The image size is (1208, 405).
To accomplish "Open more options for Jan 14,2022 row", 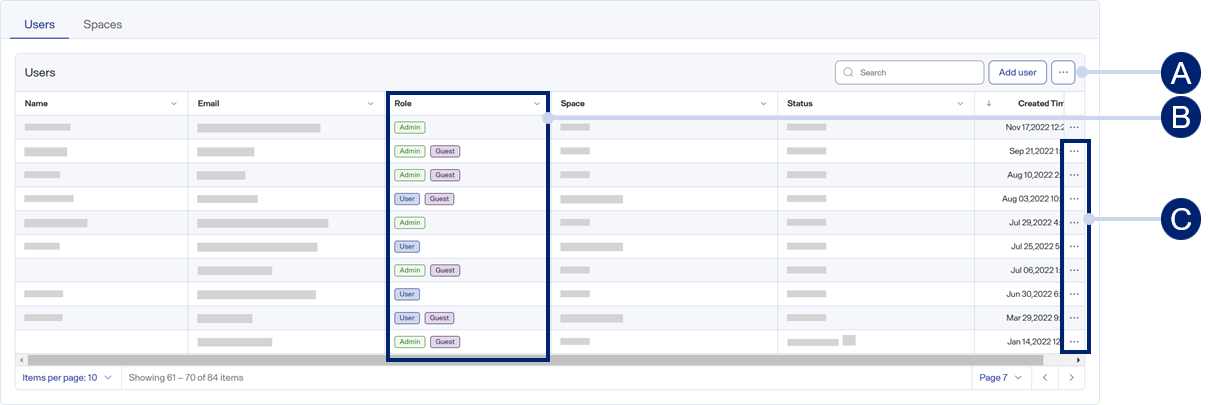I will [x=1074, y=342].
